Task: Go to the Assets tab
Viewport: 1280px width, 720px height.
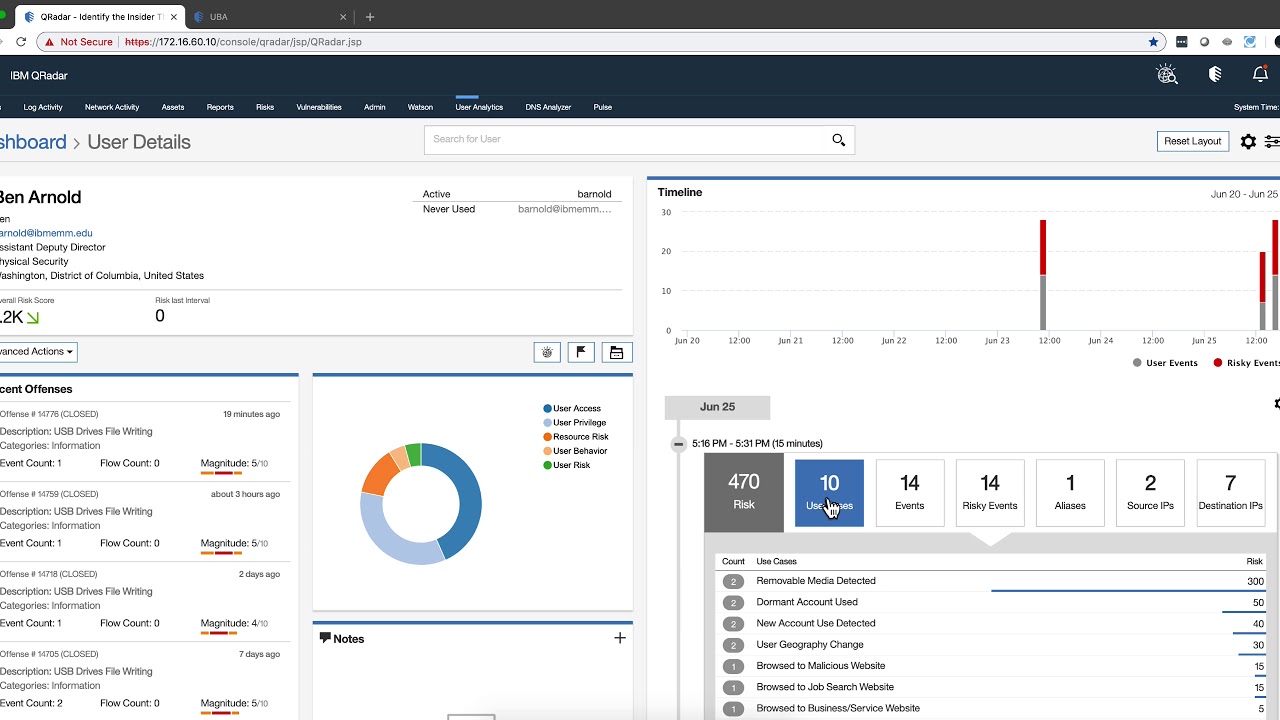Action: pos(173,107)
